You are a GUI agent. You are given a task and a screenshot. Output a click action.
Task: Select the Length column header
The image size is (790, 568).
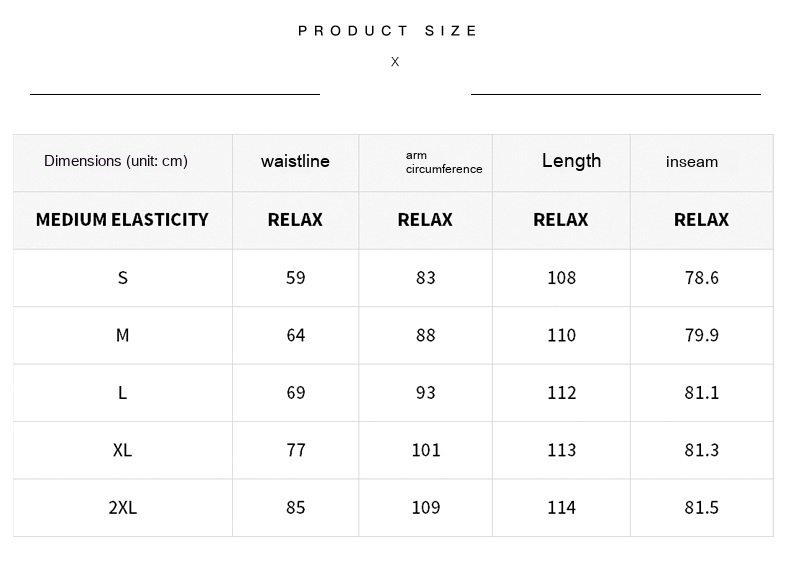pos(571,161)
